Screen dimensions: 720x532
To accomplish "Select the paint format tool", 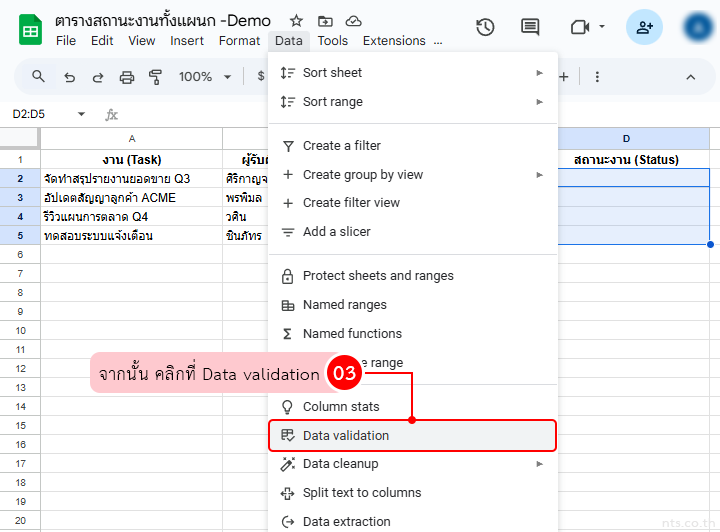I will [x=155, y=77].
